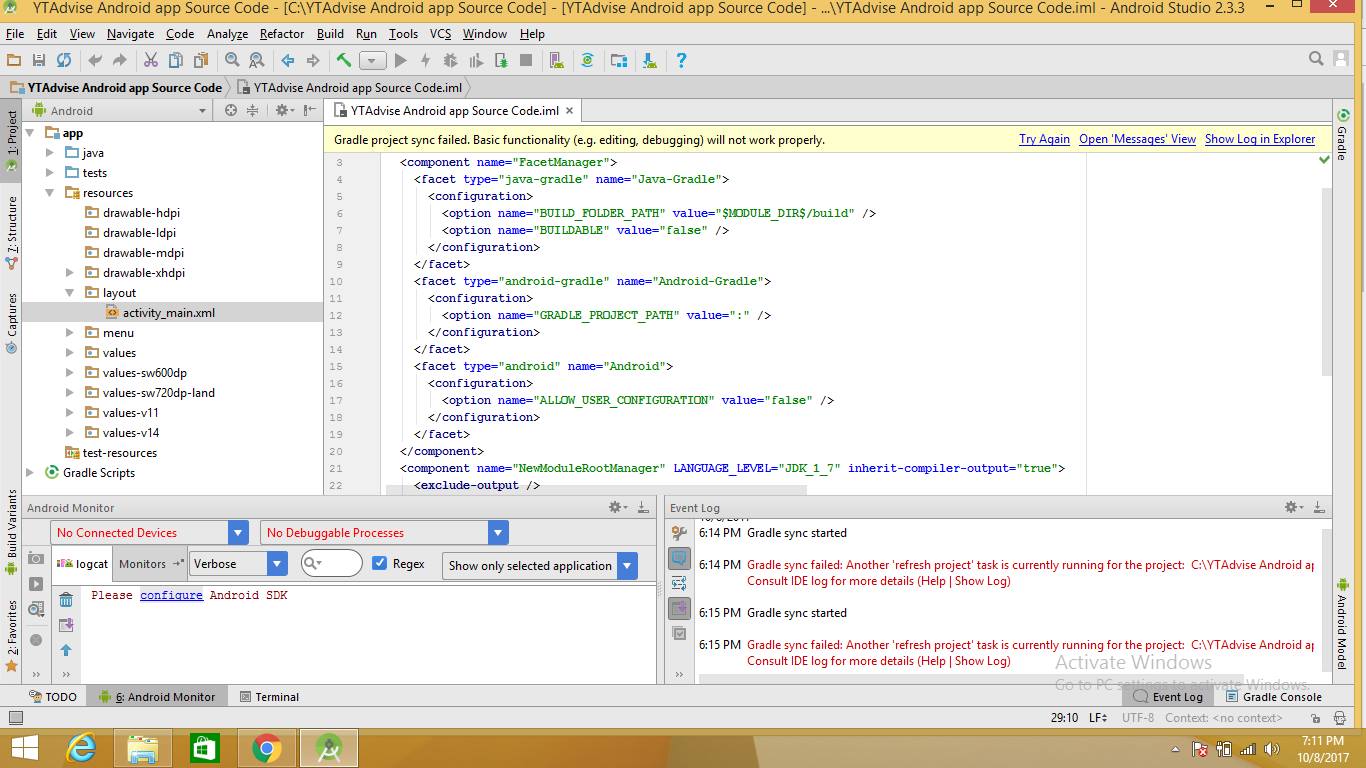The image size is (1366, 768).
Task: Click the Run play icon
Action: coord(400,61)
